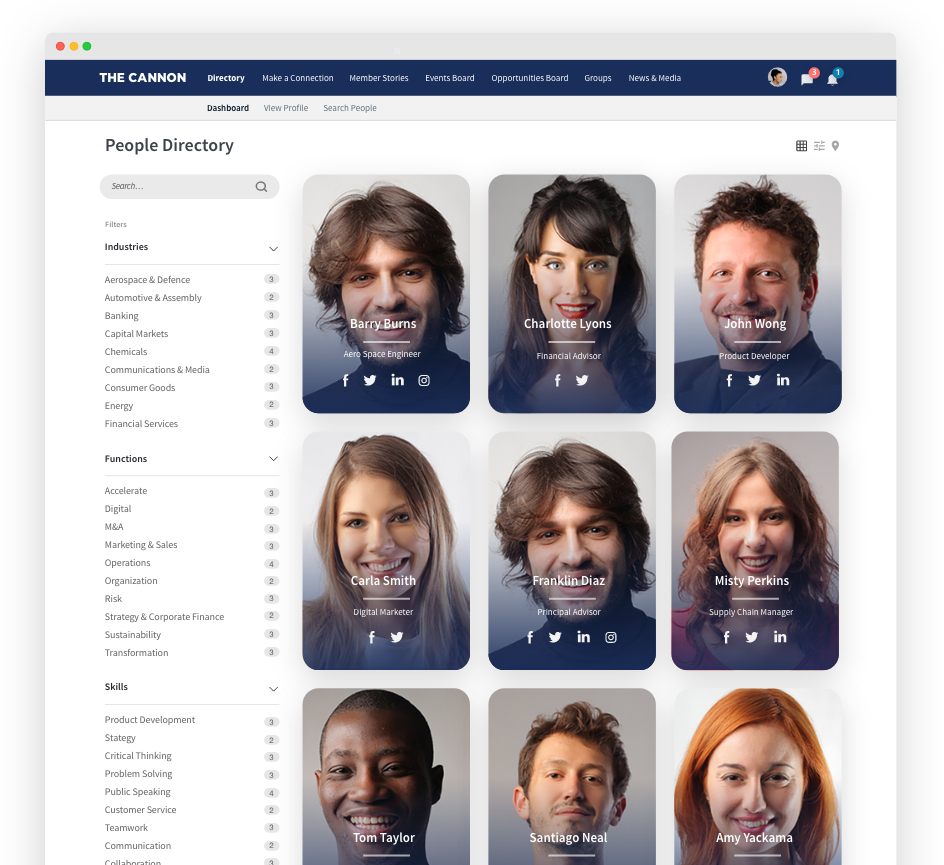
Task: Open Carla Smith's Twitter icon
Action: pyautogui.click(x=396, y=637)
